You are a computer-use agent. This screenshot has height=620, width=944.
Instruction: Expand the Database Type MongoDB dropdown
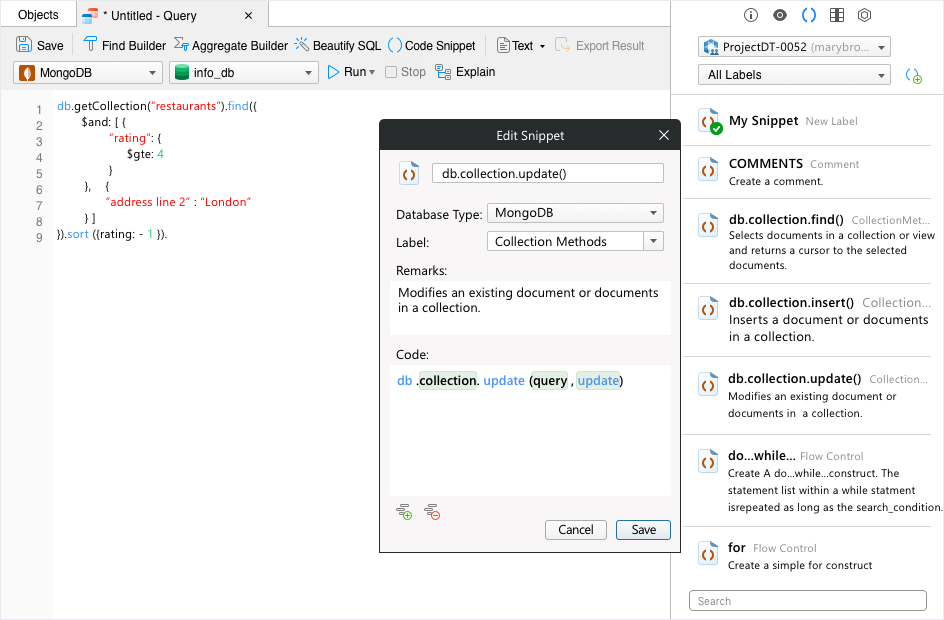(x=575, y=213)
